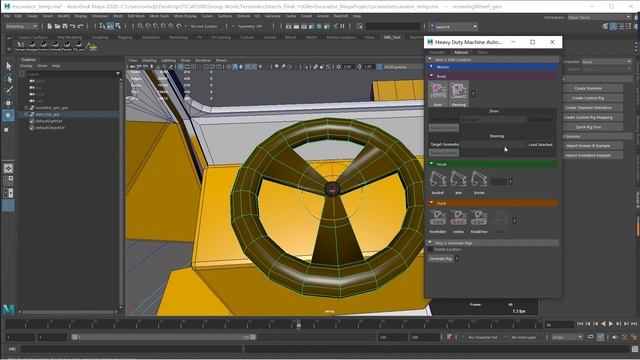Click the Outliner search field
This screenshot has height=360, width=640.
coord(72,74)
